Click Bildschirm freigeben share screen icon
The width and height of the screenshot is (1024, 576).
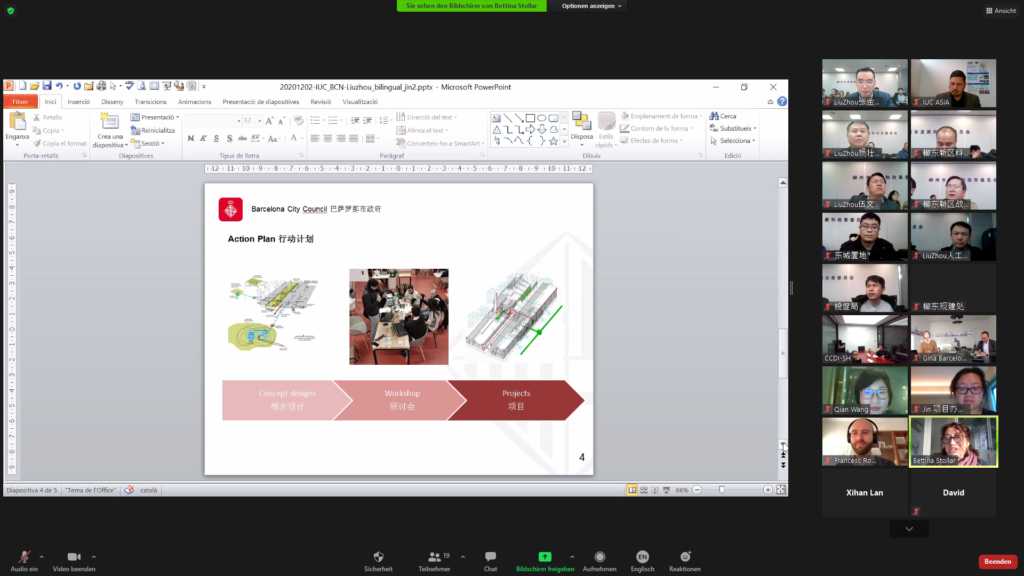tap(544, 557)
